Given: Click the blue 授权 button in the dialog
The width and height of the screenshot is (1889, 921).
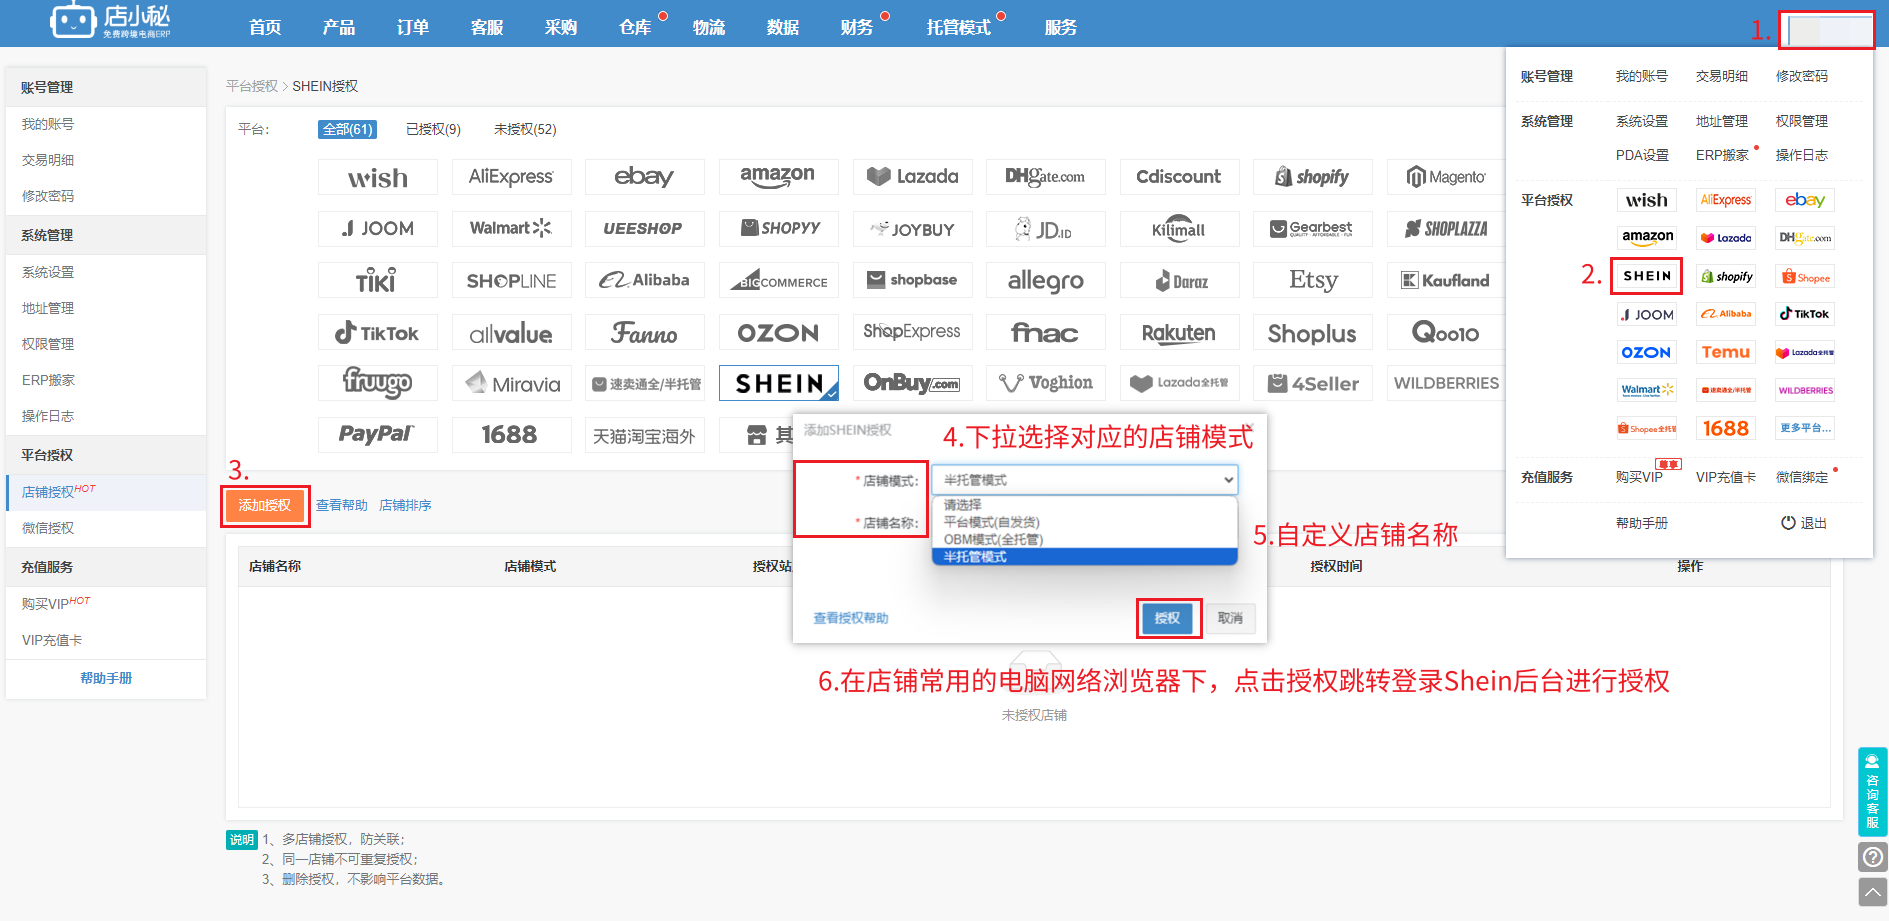Looking at the screenshot, I should coord(1167,618).
